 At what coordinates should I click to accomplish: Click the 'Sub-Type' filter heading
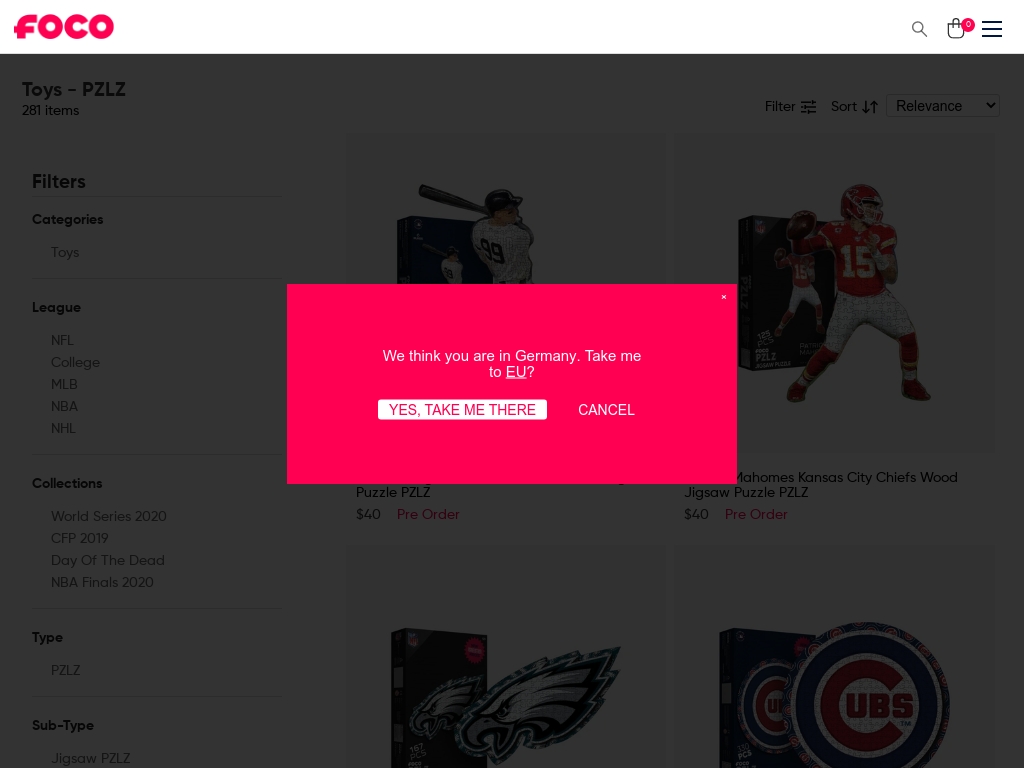[x=63, y=725]
